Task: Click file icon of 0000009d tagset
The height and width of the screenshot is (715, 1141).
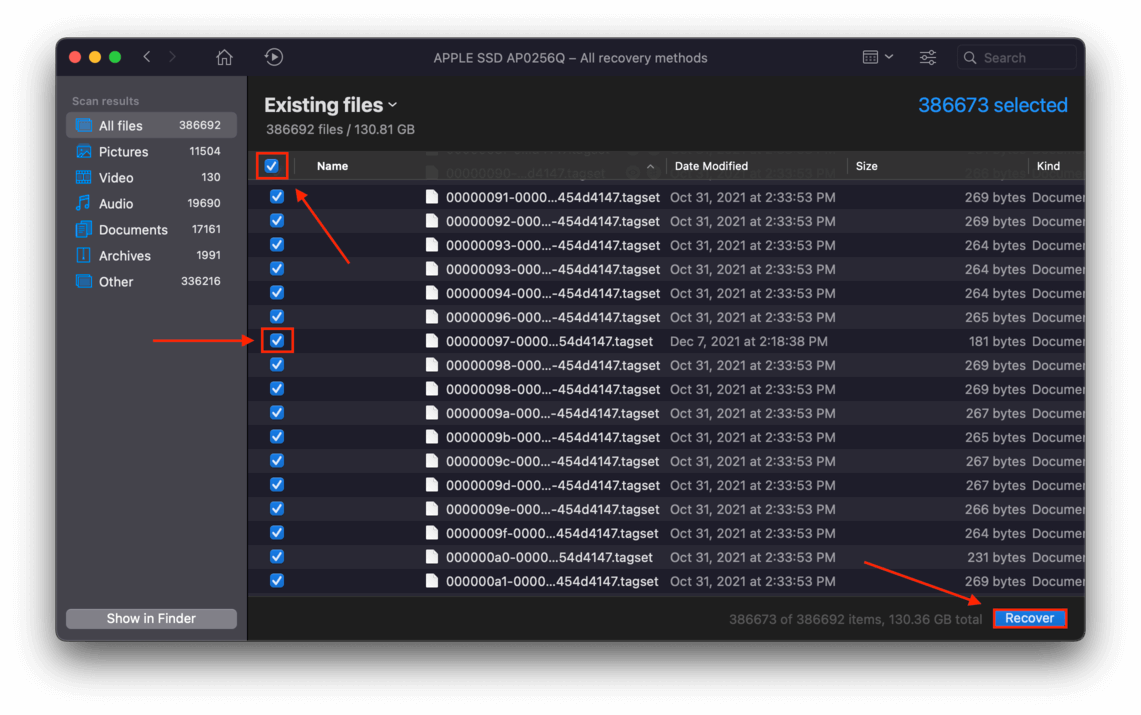Action: tap(432, 484)
